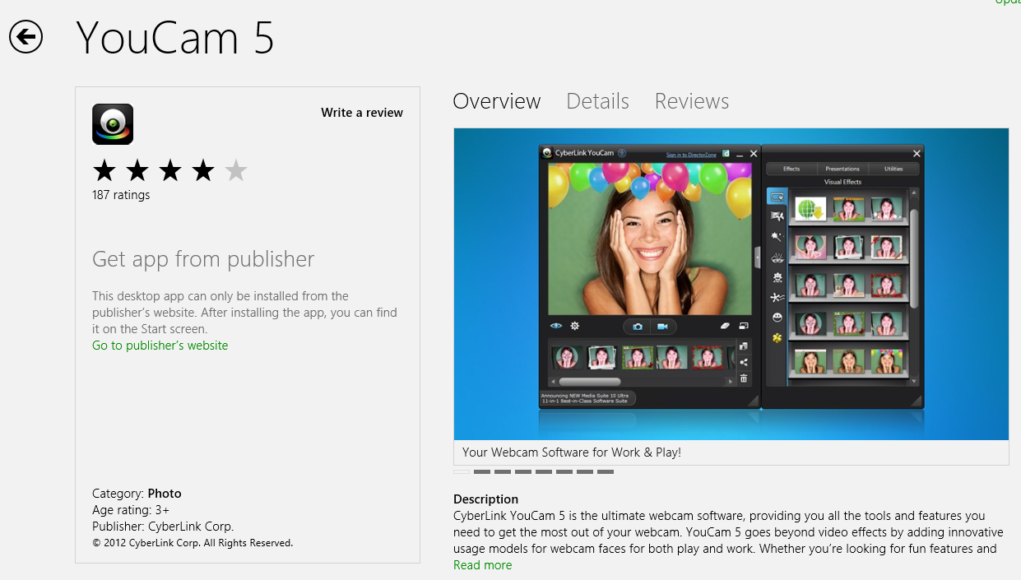Viewport: 1021px width, 580px height.
Task: Expand description with Read more
Action: click(483, 565)
